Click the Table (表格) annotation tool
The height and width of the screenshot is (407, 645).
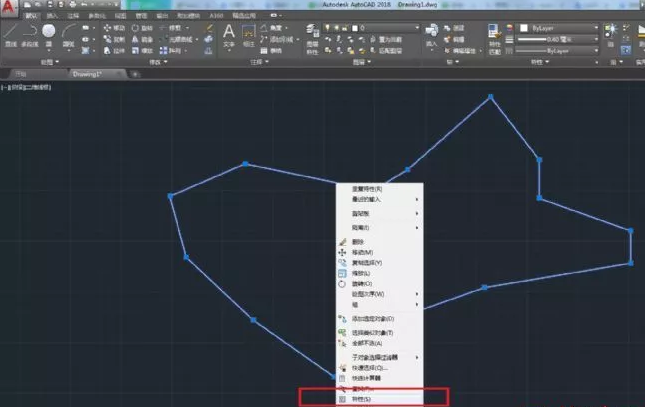271,51
